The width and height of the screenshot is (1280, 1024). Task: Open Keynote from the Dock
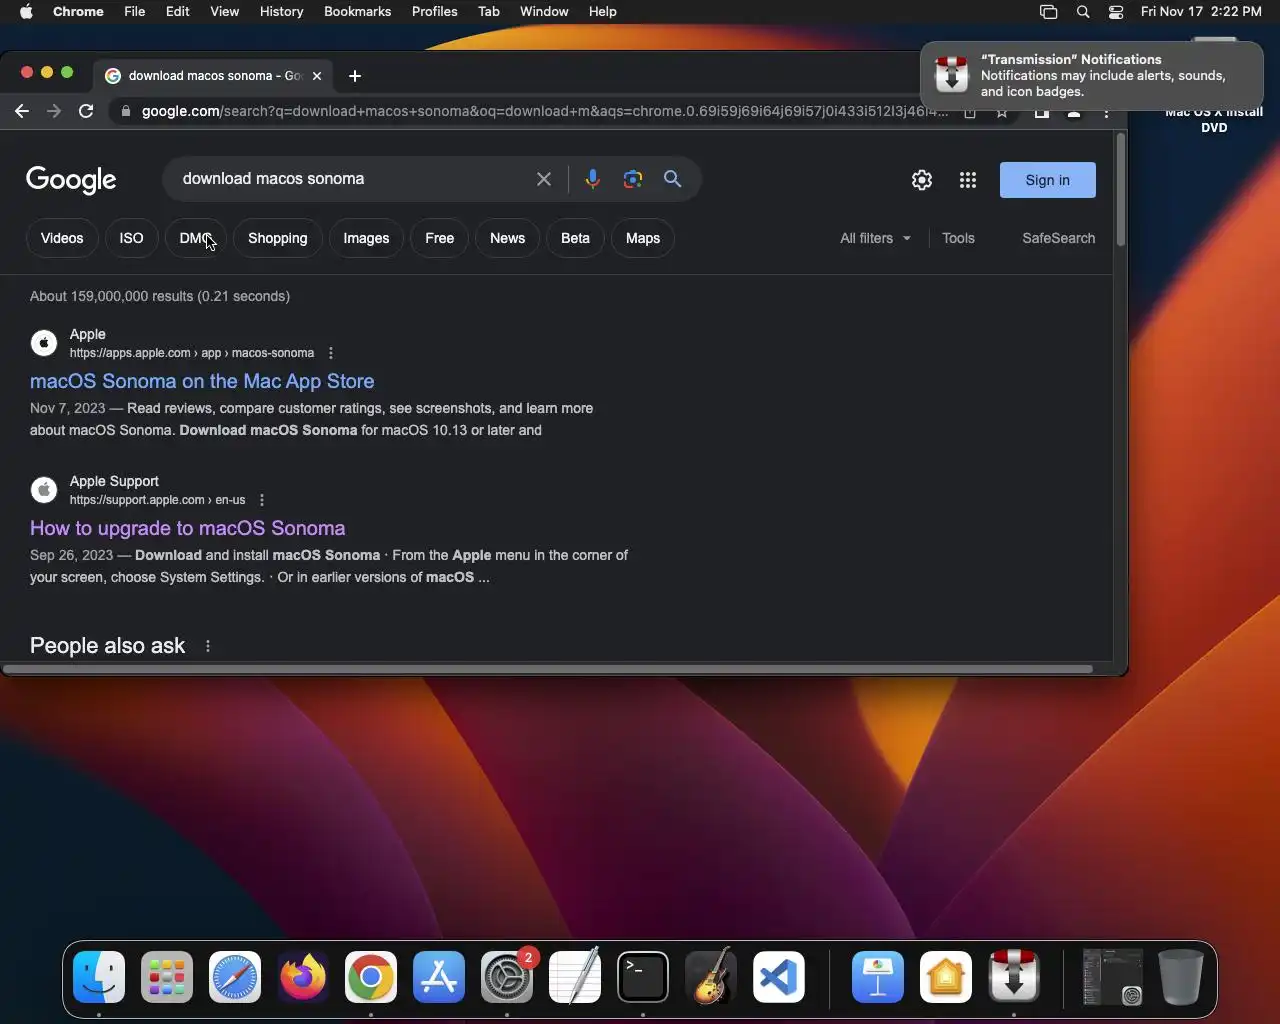point(878,977)
